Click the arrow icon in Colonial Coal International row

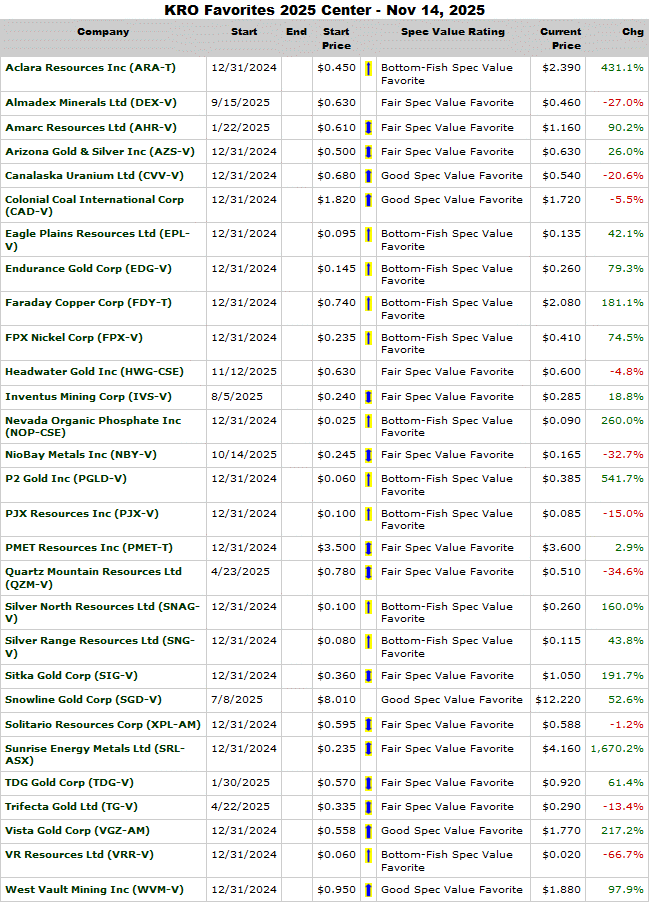[368, 200]
